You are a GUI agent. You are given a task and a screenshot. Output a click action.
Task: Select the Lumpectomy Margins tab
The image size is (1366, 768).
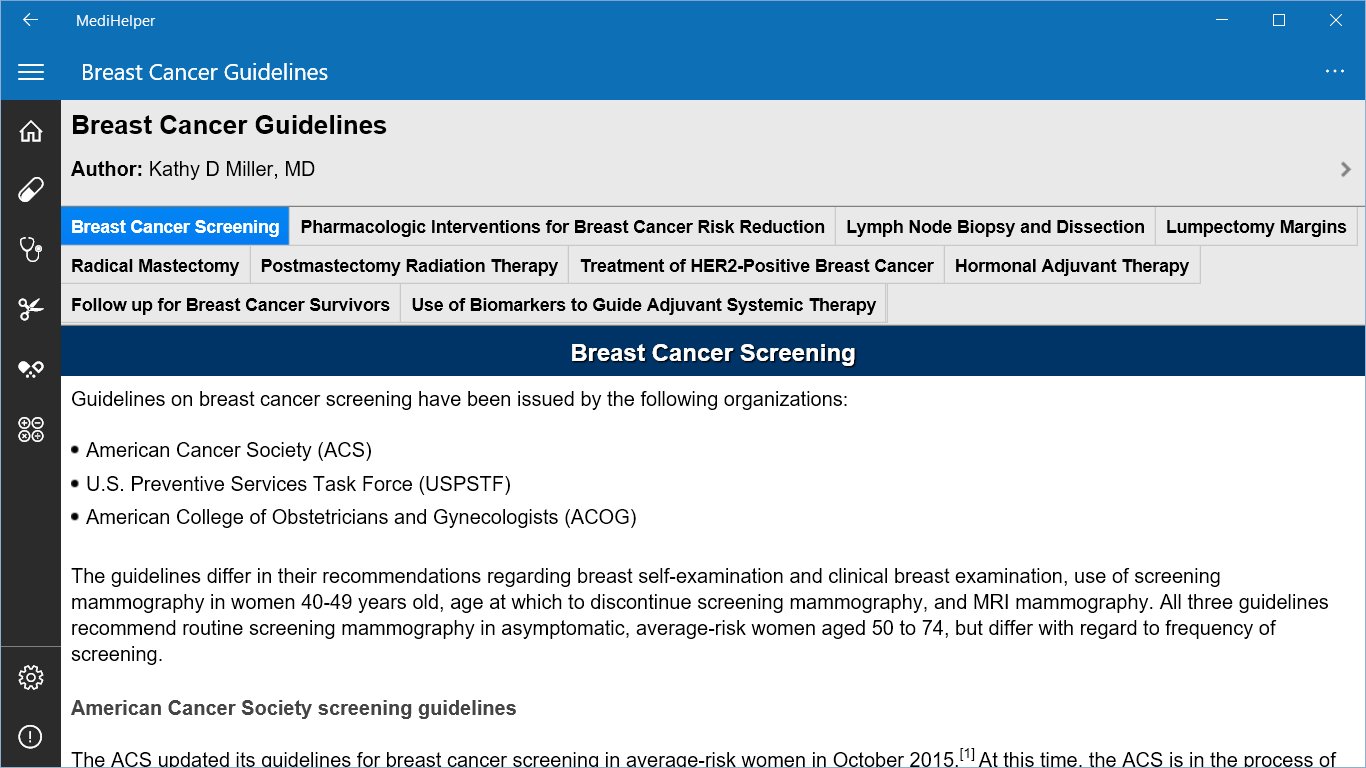point(1256,227)
